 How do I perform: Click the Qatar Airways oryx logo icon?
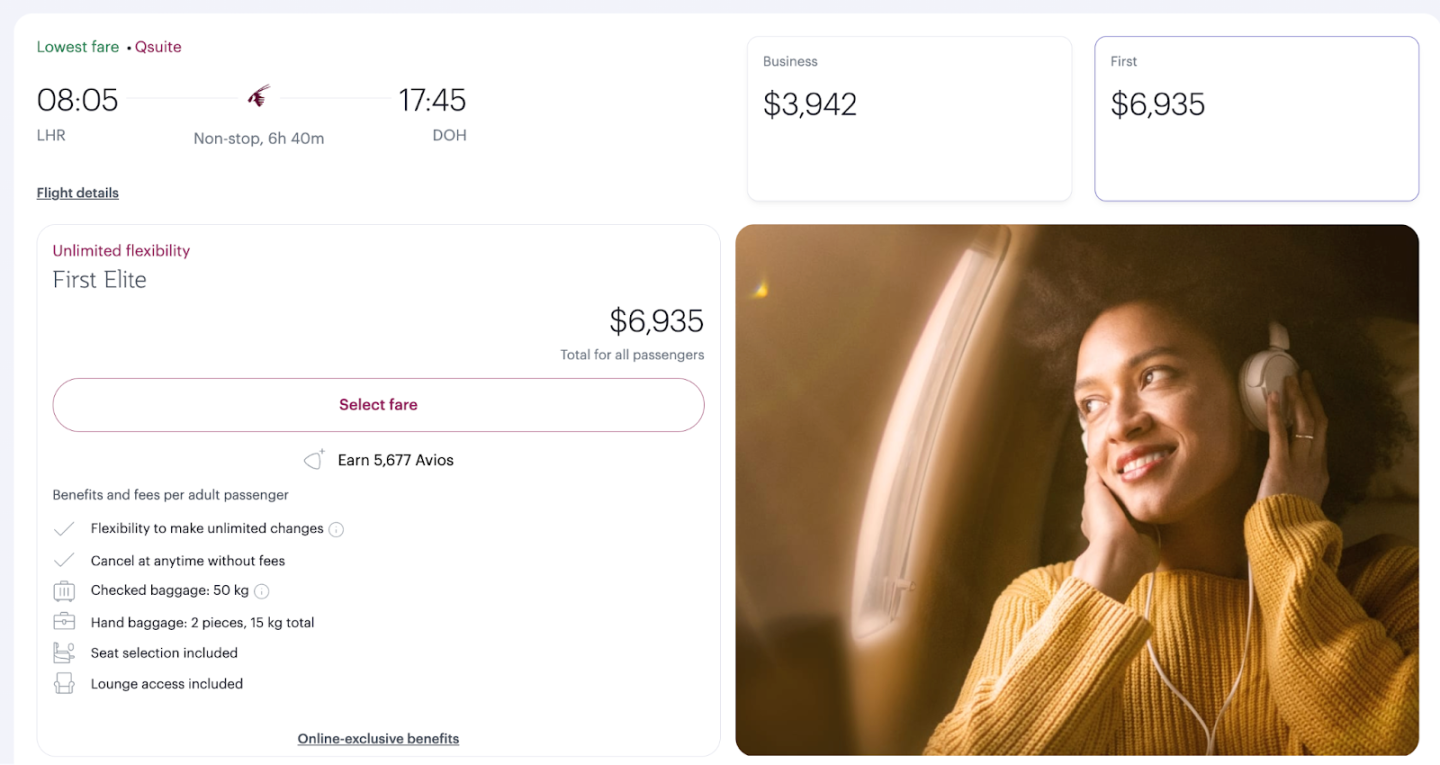point(259,97)
